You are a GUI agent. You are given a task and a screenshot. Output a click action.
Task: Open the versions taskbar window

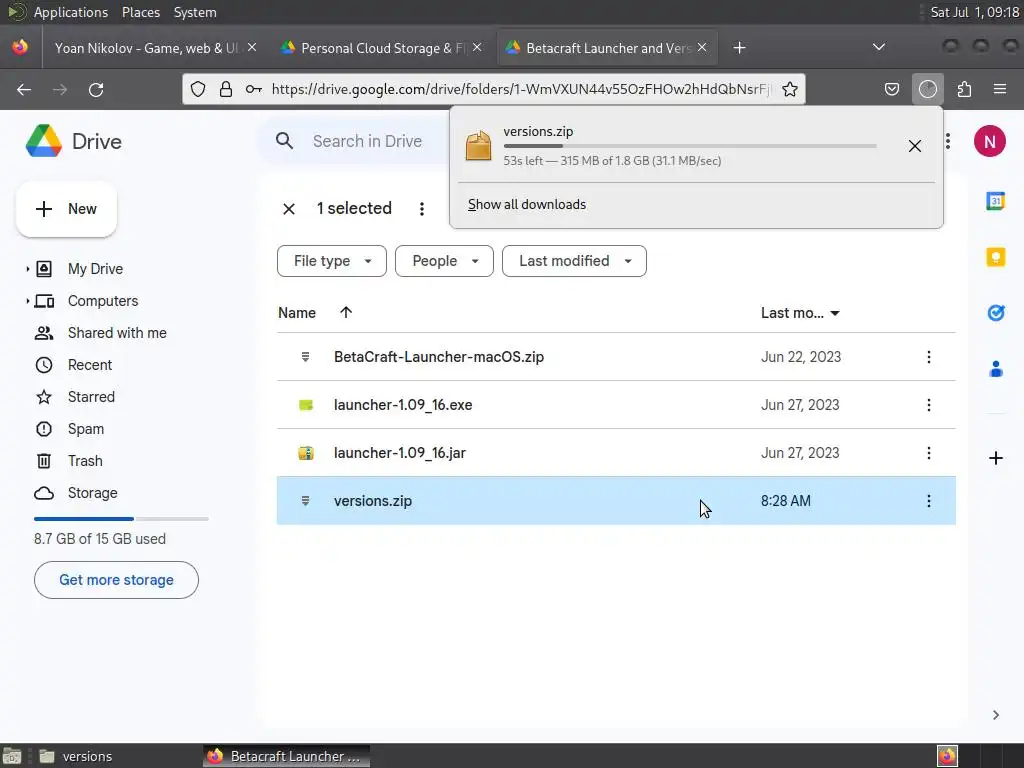[x=76, y=756]
